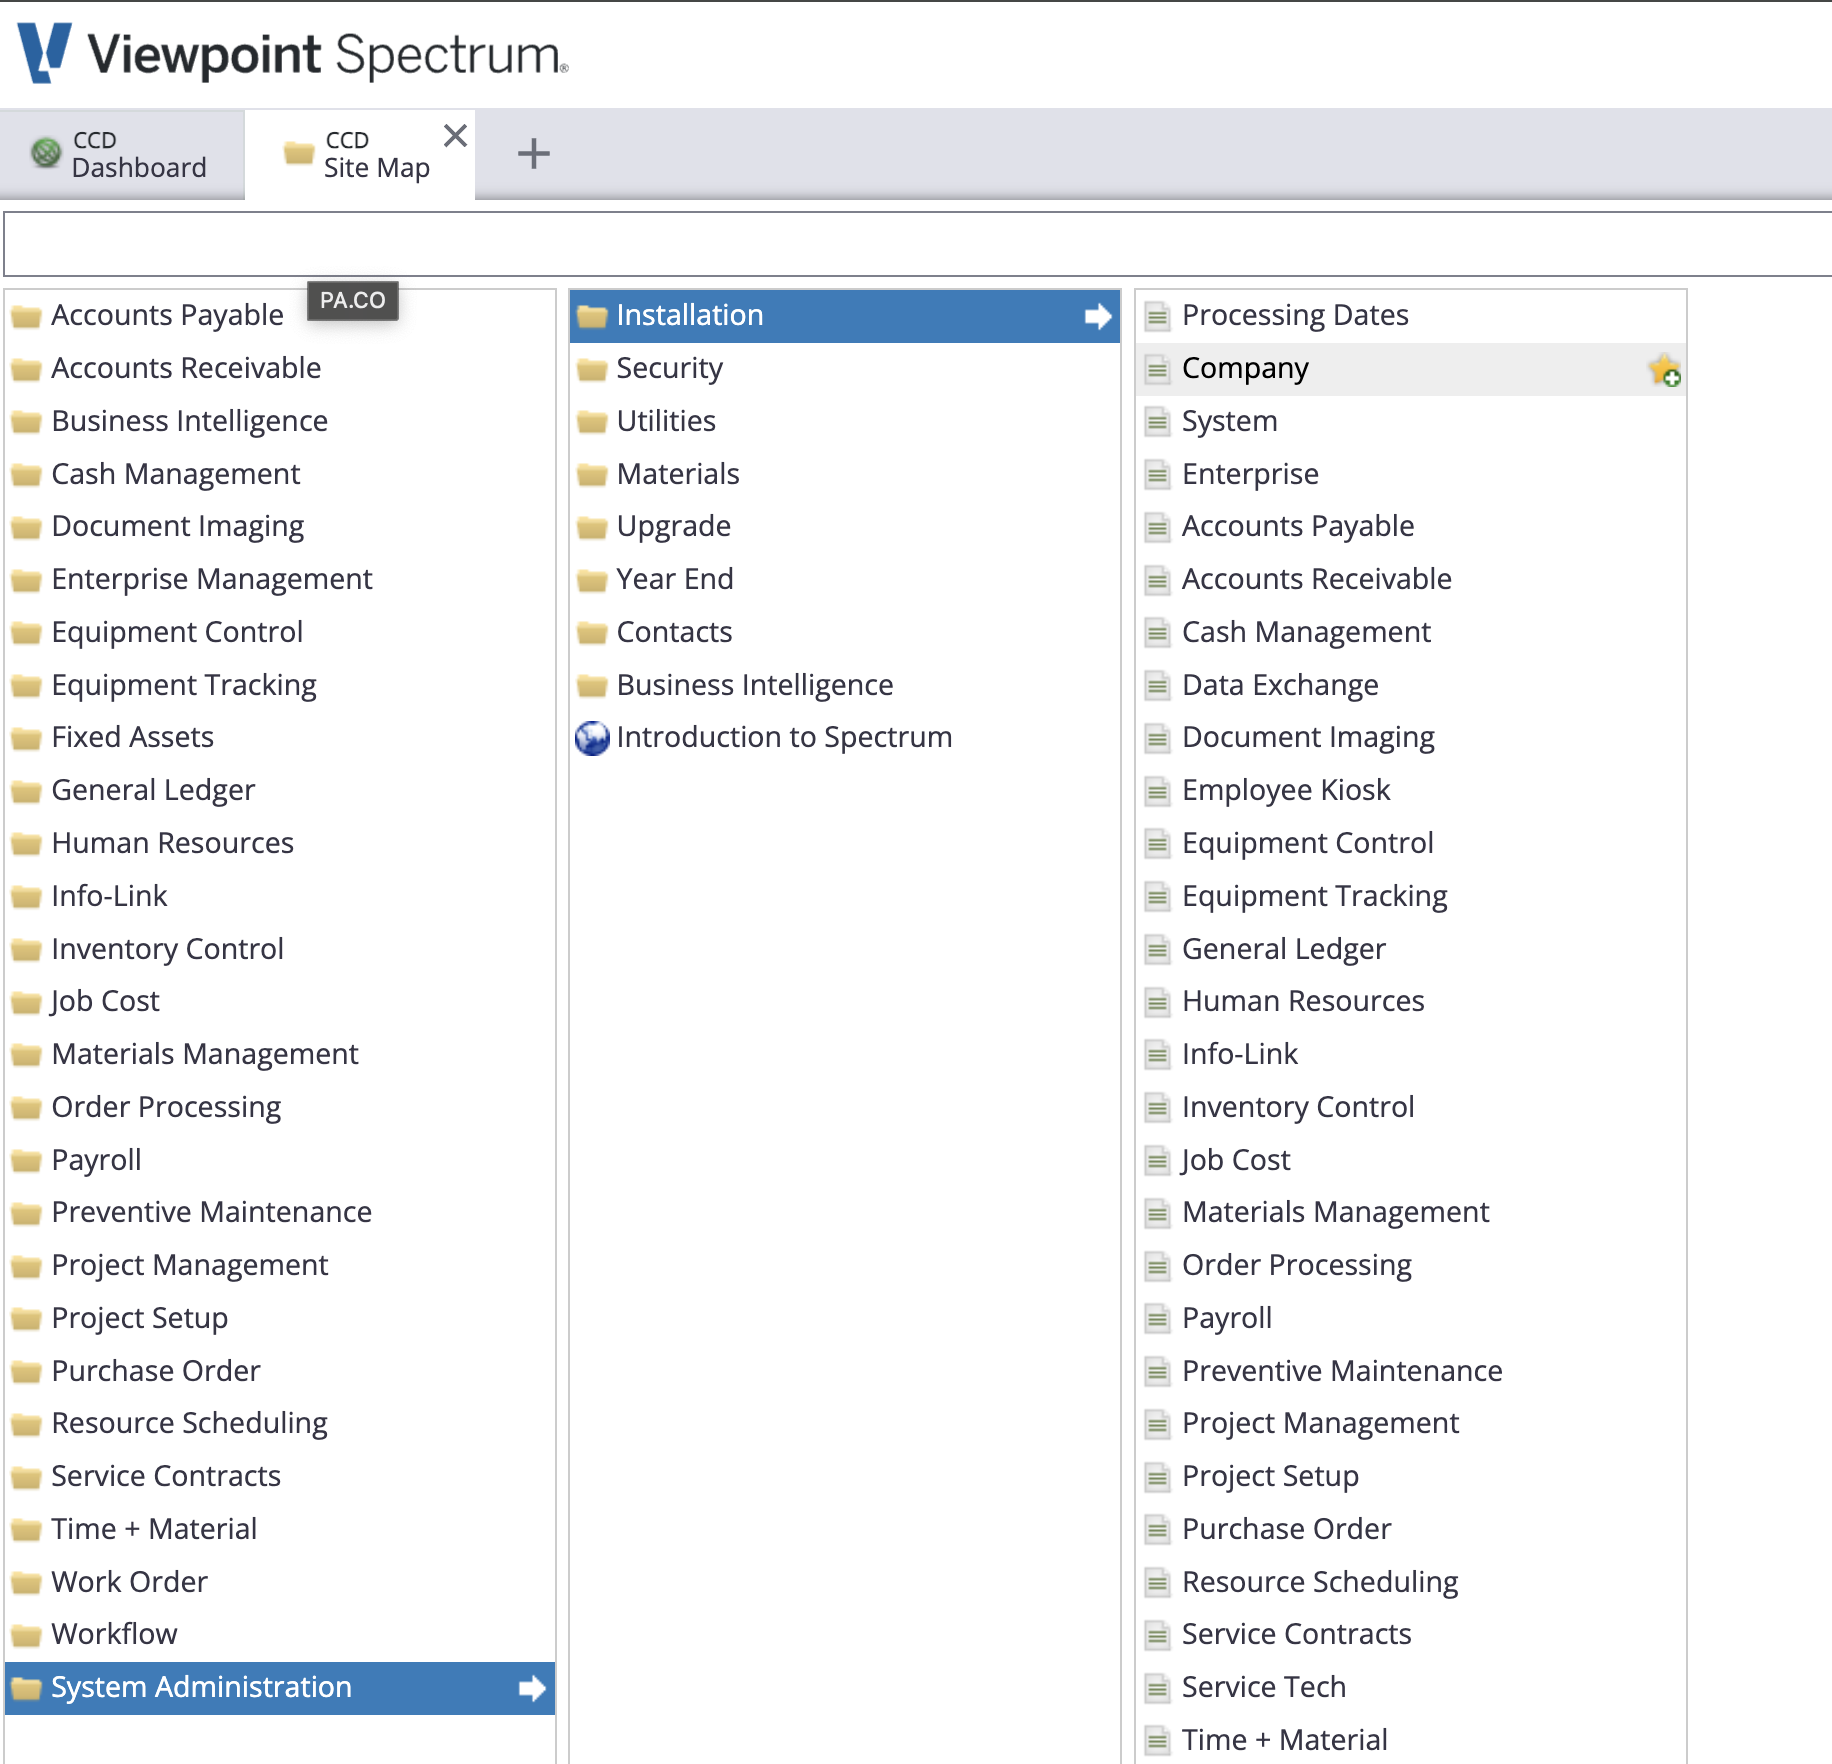Viewport: 1832px width, 1764px height.
Task: Click the Job Cost folder icon in modules list
Action: tap(26, 1003)
